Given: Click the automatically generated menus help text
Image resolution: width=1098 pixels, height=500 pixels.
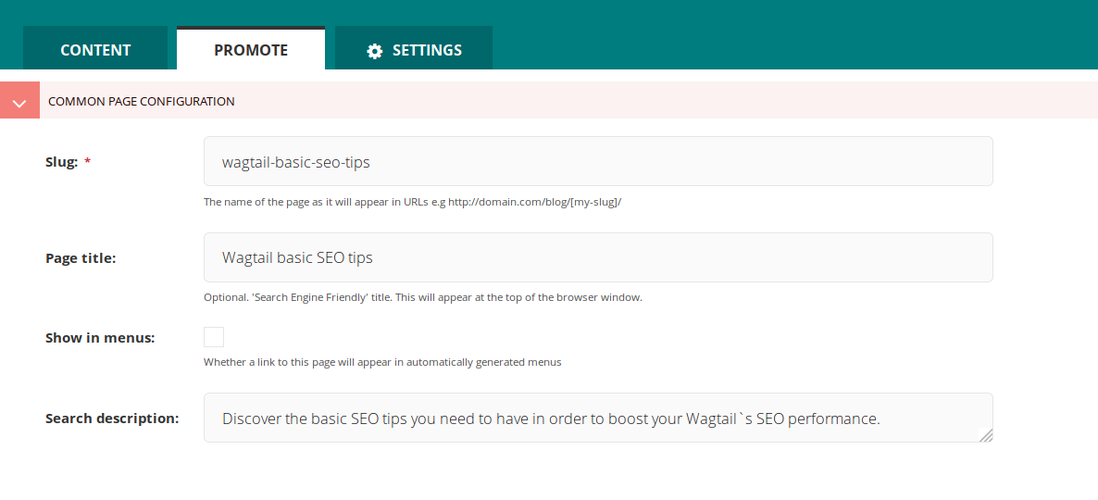Looking at the screenshot, I should pyautogui.click(x=382, y=362).
